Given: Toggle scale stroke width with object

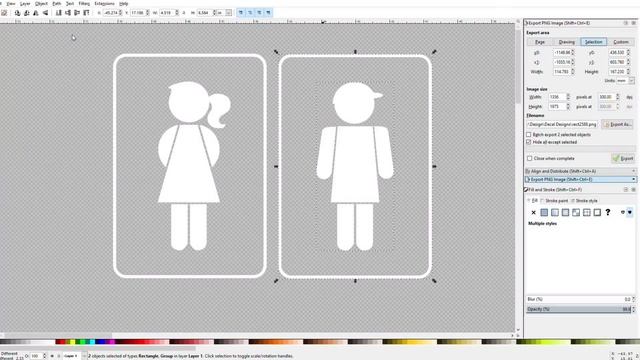Looking at the screenshot, I should (x=241, y=13).
